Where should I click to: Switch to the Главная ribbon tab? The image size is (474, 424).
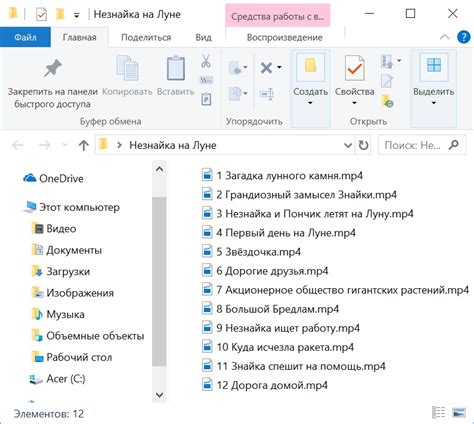(x=79, y=37)
